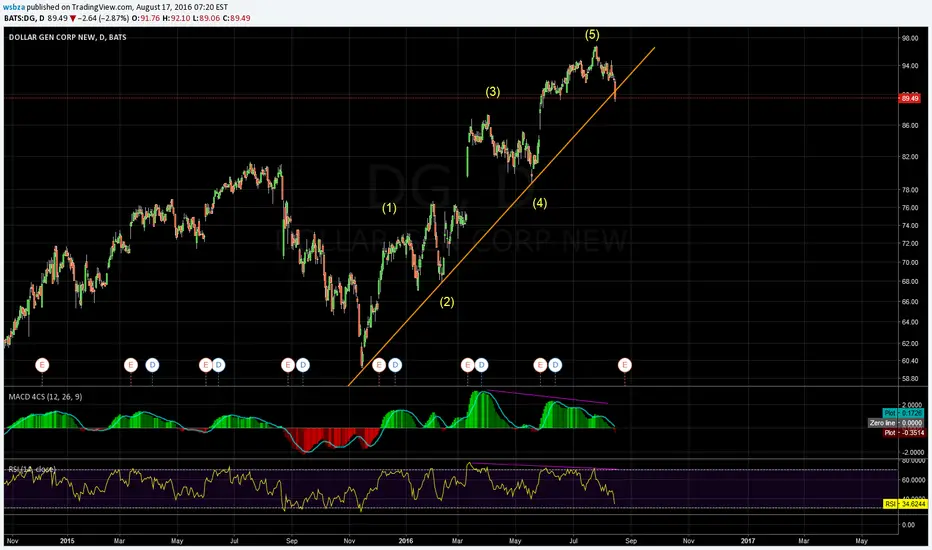Click the red Plot -0.3514 tag
Viewport: 932px width, 550px height.
click(x=904, y=433)
